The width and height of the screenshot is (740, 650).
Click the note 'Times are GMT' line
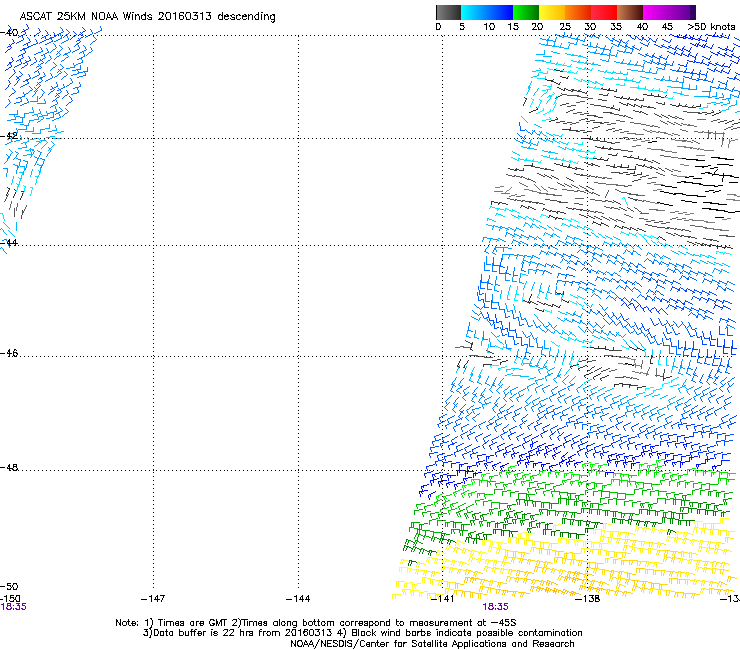point(316,623)
